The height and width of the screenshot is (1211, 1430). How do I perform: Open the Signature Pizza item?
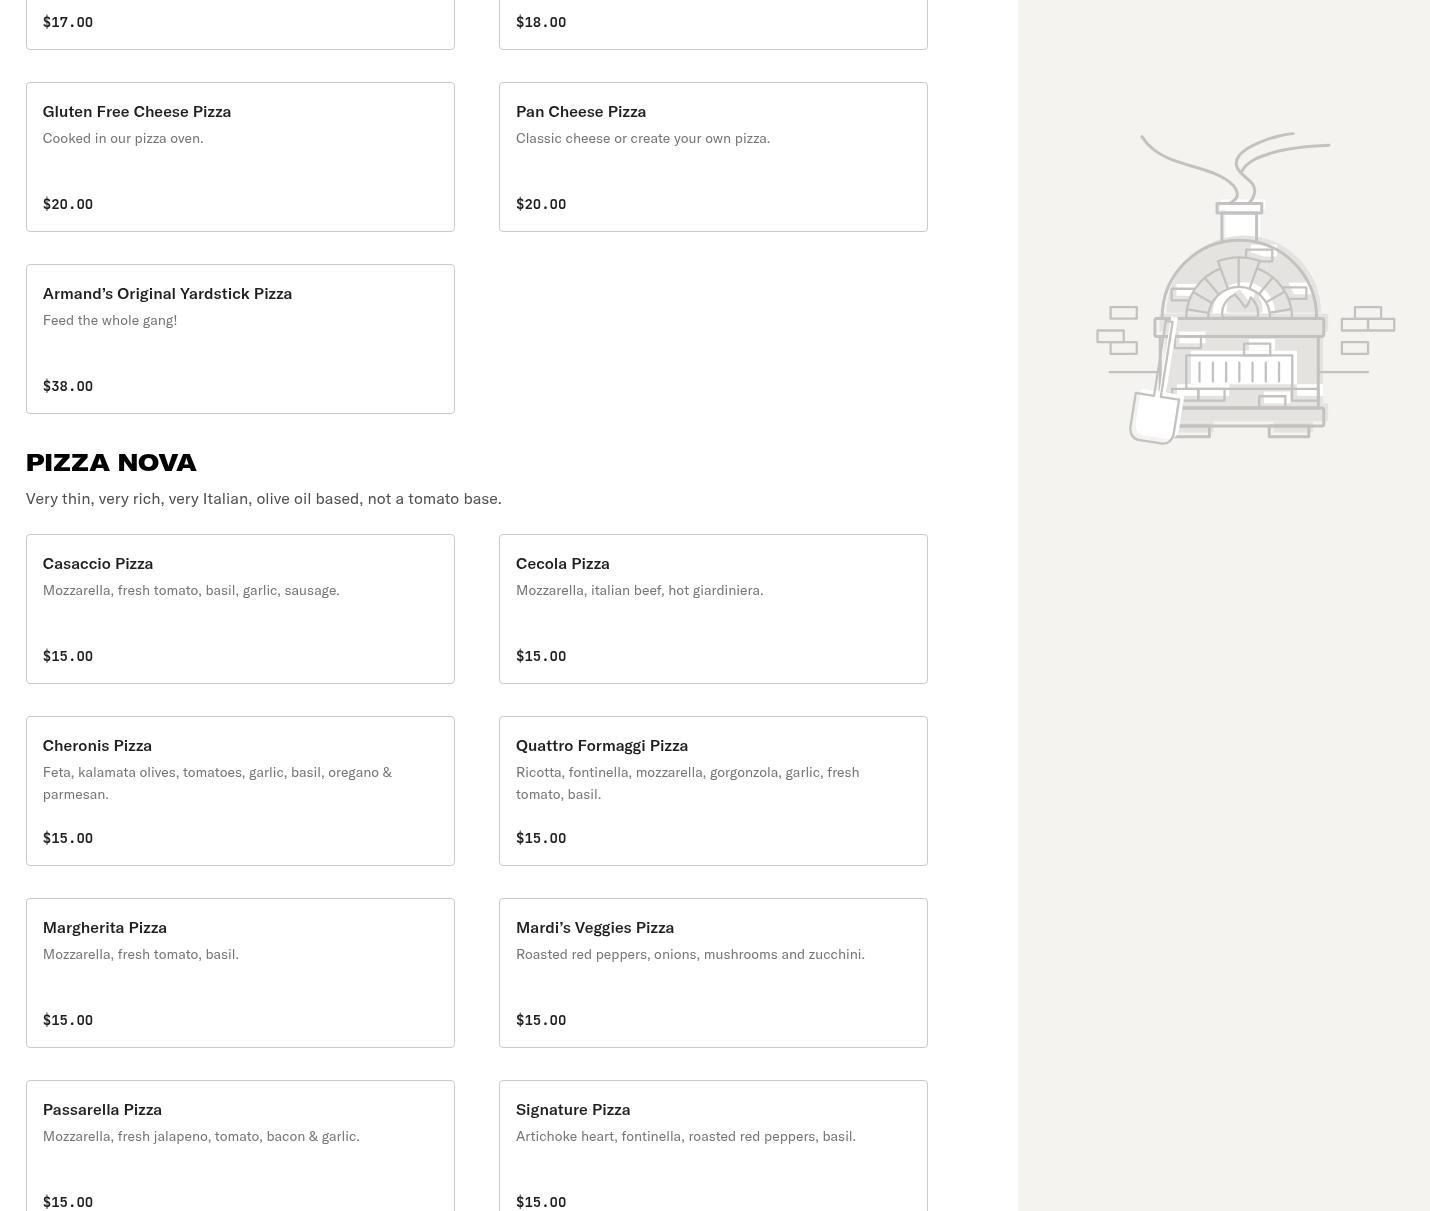point(713,1145)
